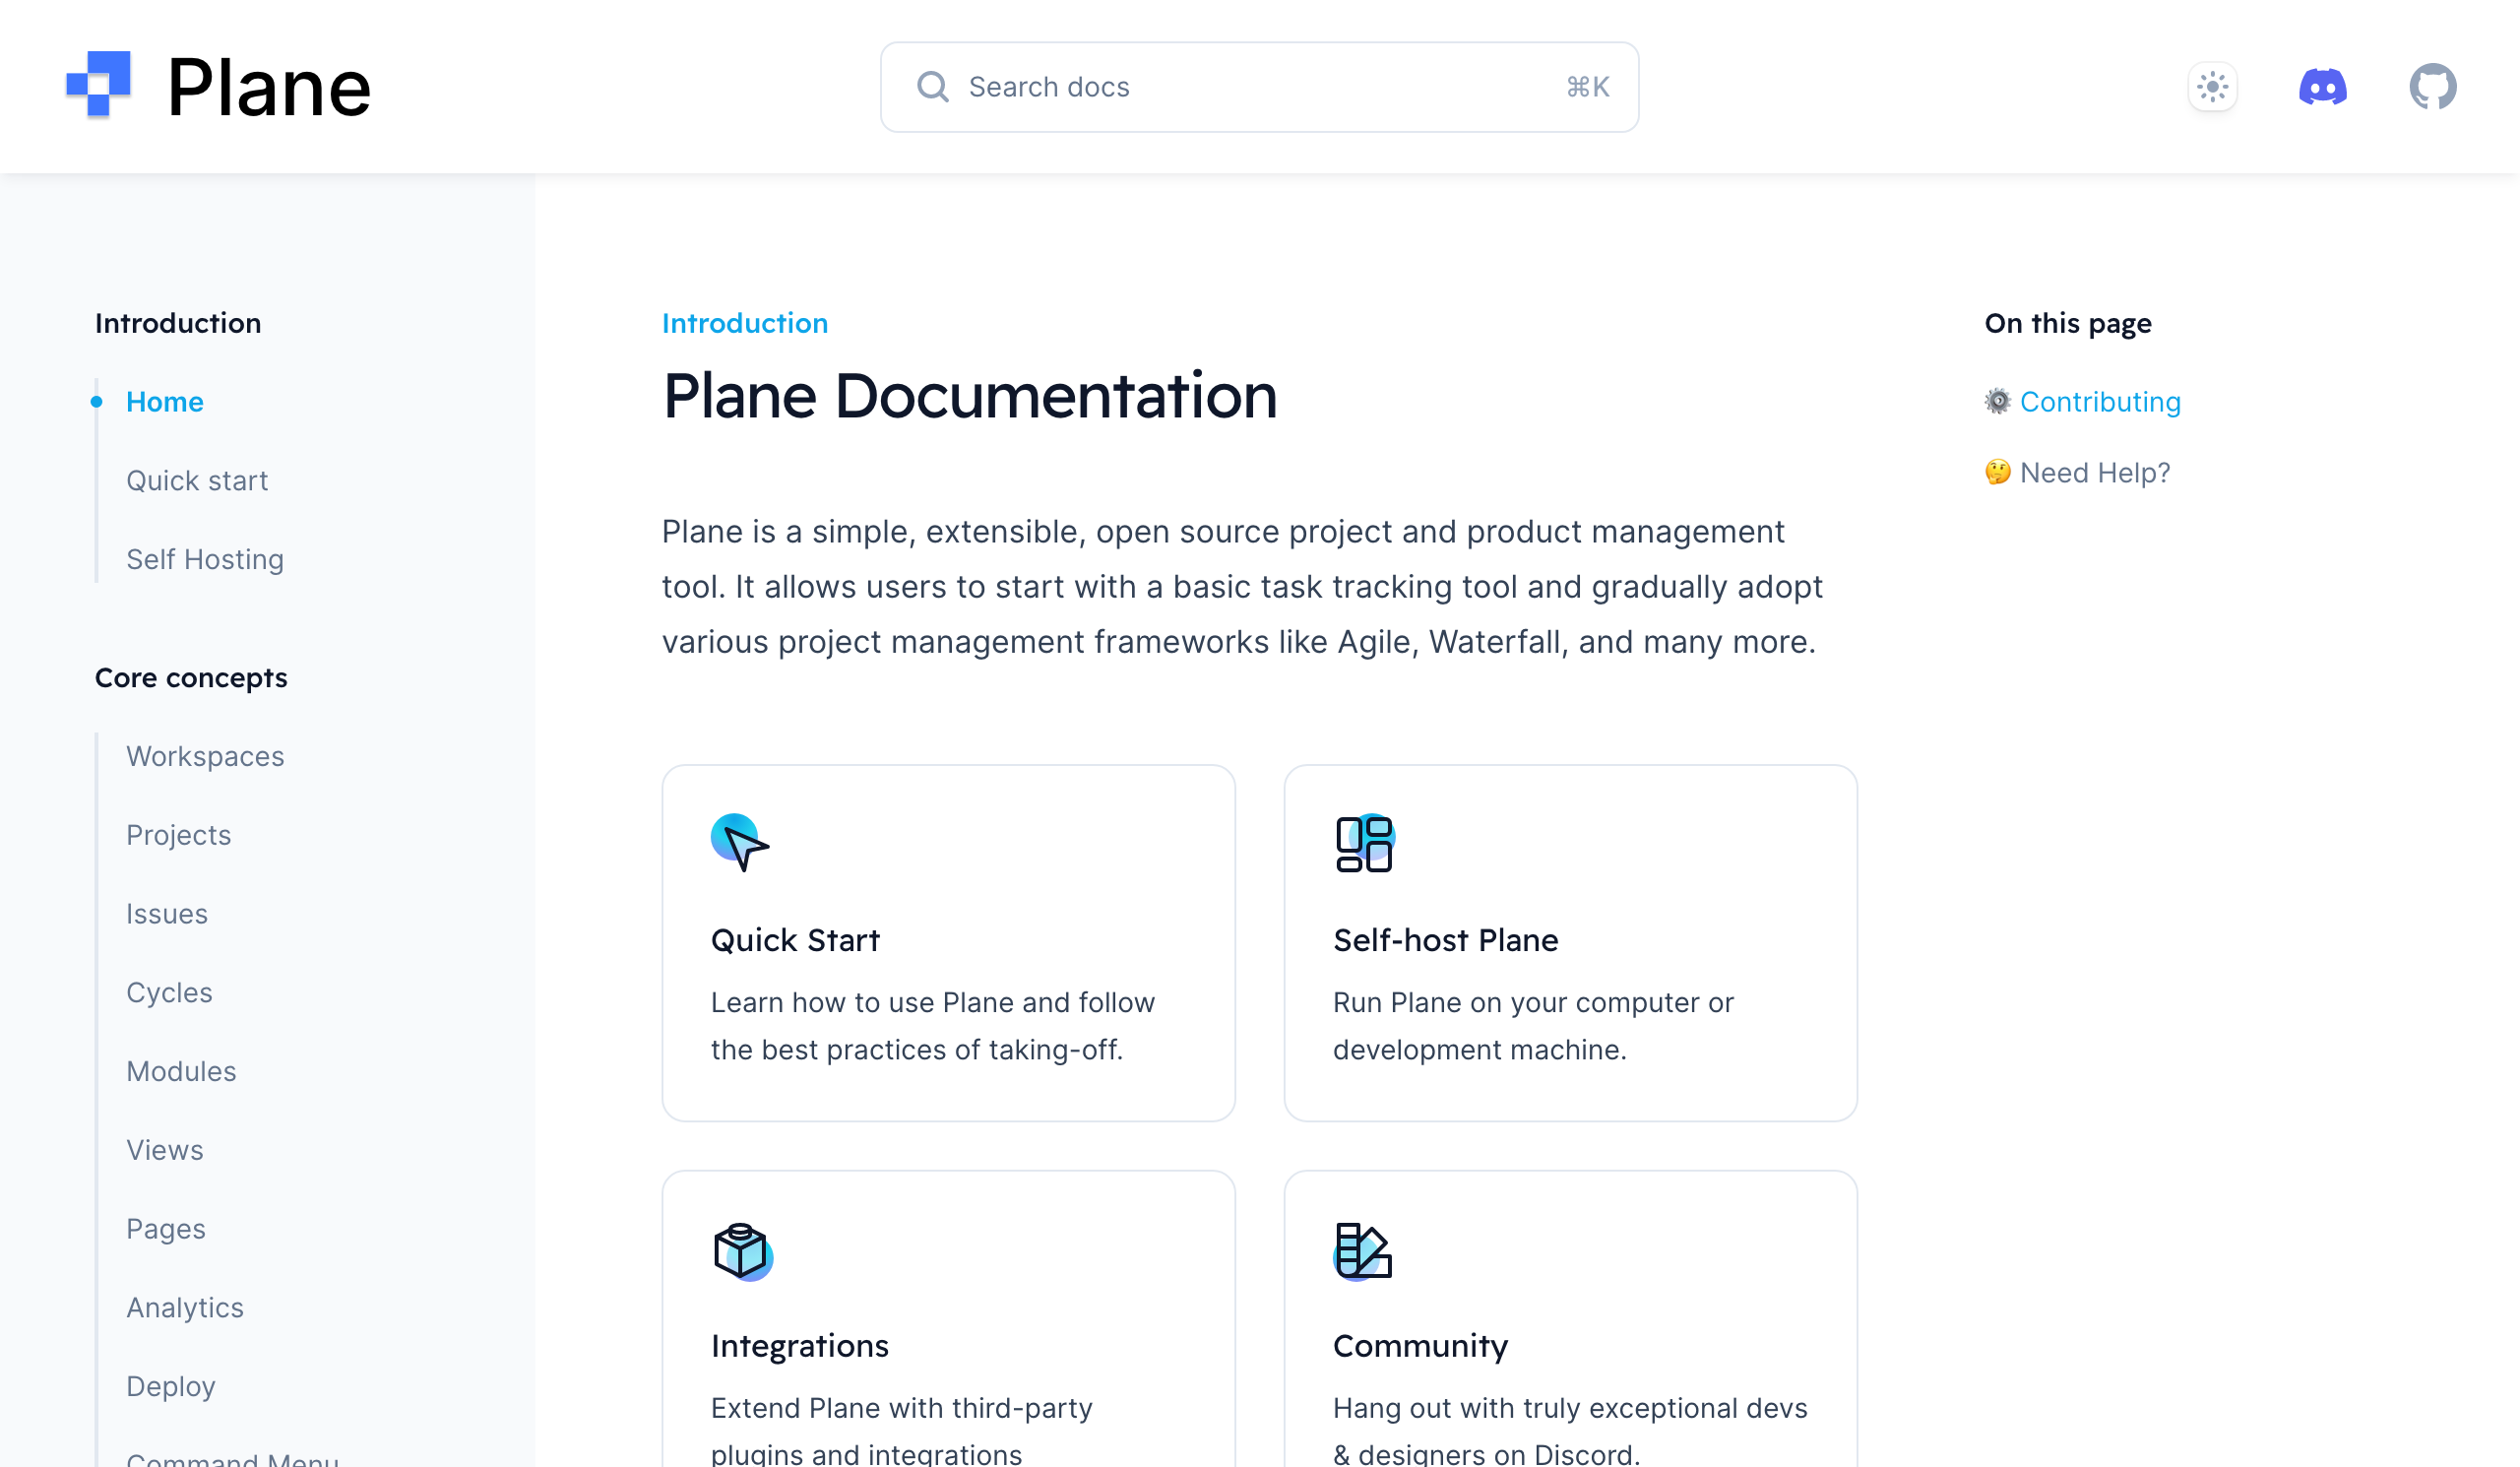The height and width of the screenshot is (1467, 2520).
Task: Click the Core concepts sidebar heading
Action: 191,678
